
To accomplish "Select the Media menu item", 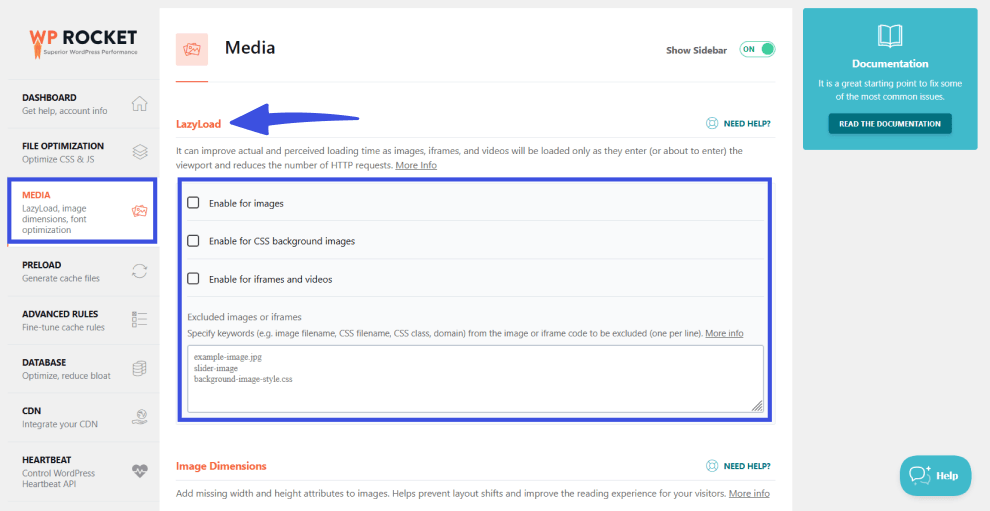I will pos(82,212).
